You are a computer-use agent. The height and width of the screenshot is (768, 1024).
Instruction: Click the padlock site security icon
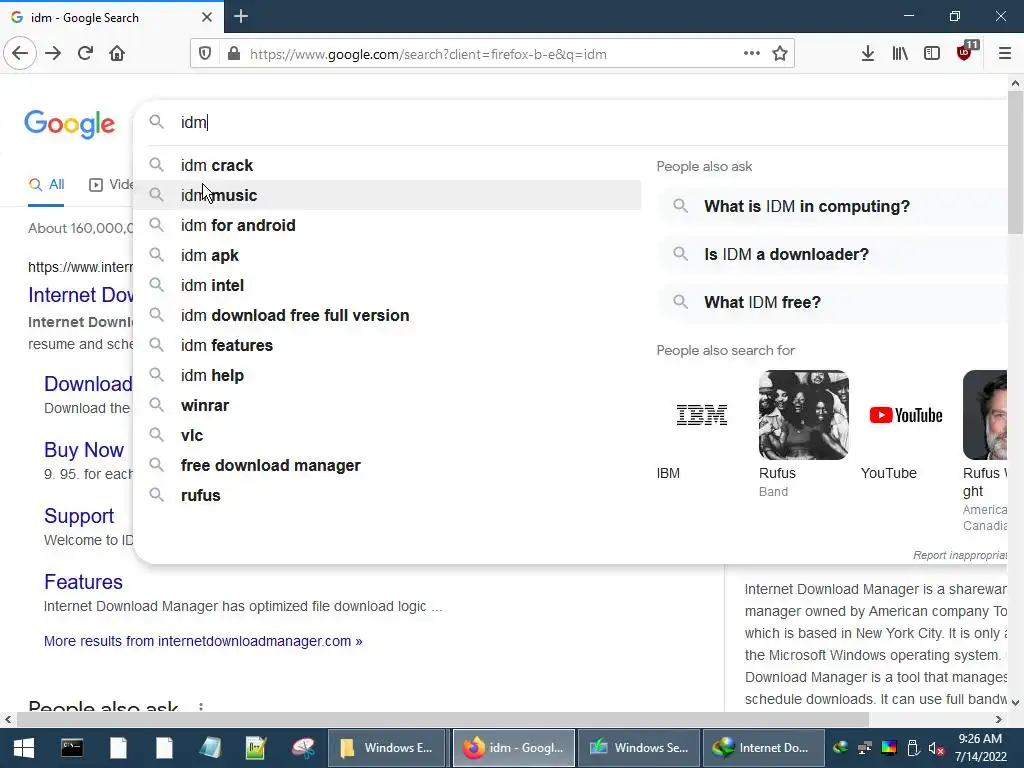(234, 54)
